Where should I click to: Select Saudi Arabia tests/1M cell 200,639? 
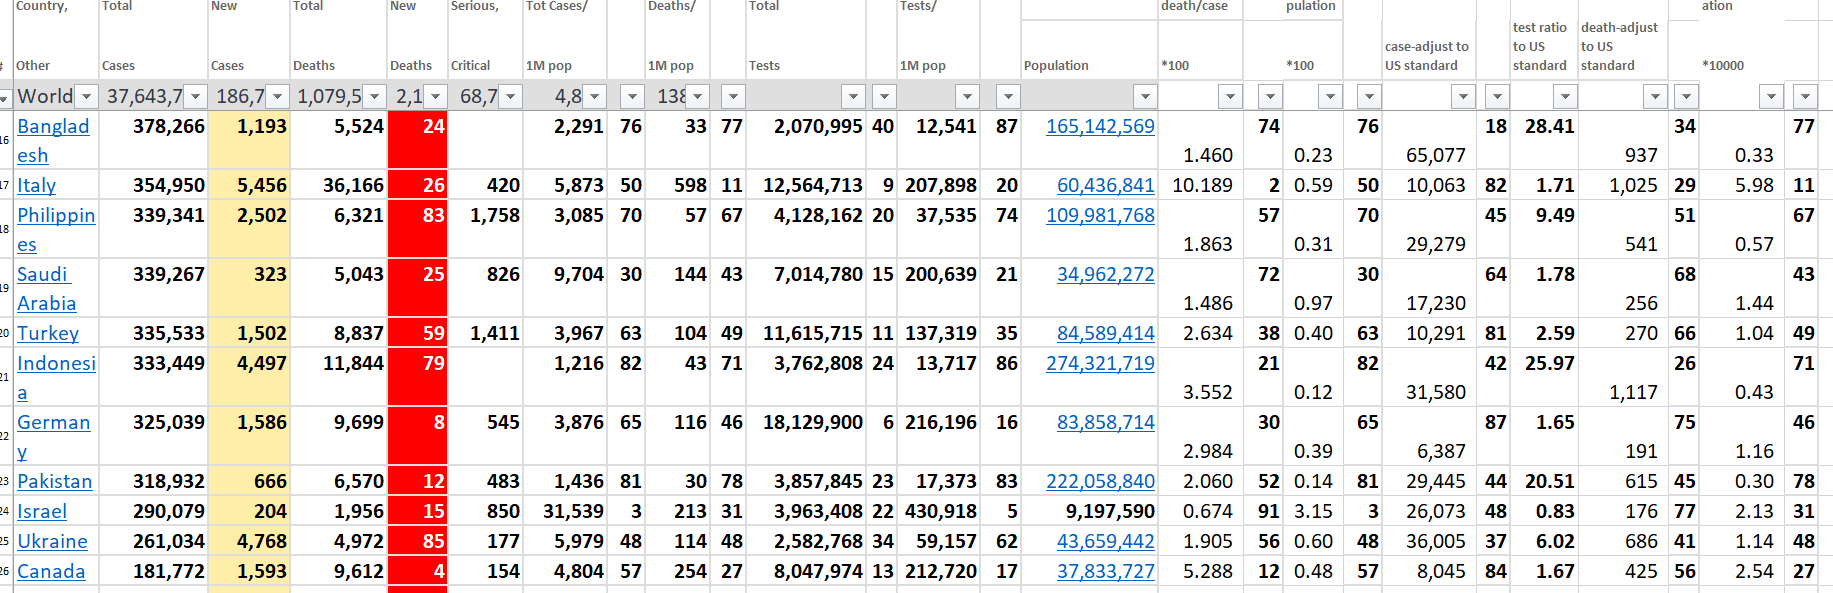point(938,288)
